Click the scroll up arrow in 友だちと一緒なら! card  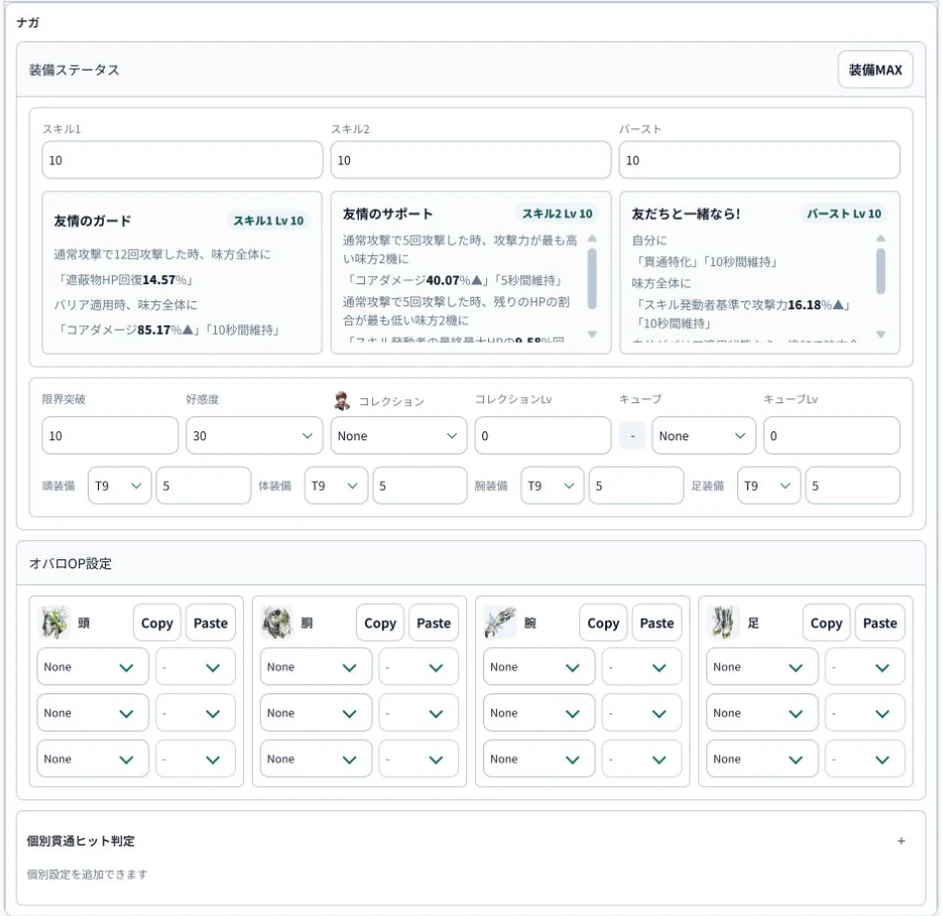(x=881, y=238)
